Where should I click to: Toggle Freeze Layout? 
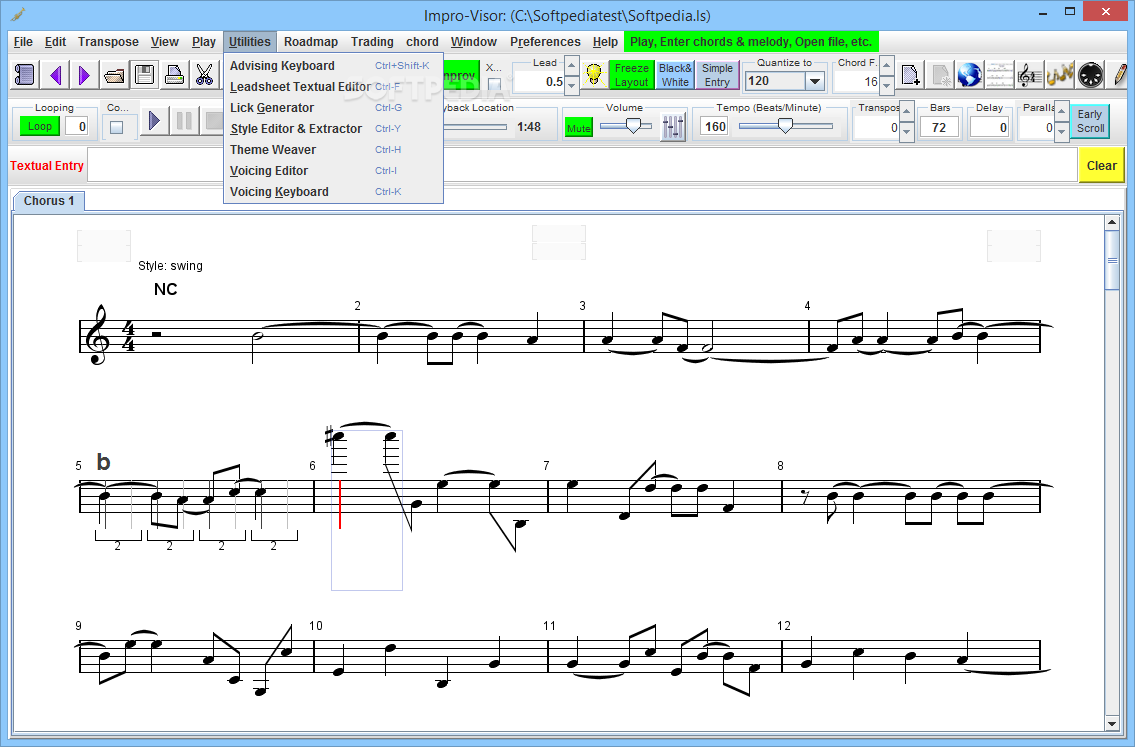631,75
